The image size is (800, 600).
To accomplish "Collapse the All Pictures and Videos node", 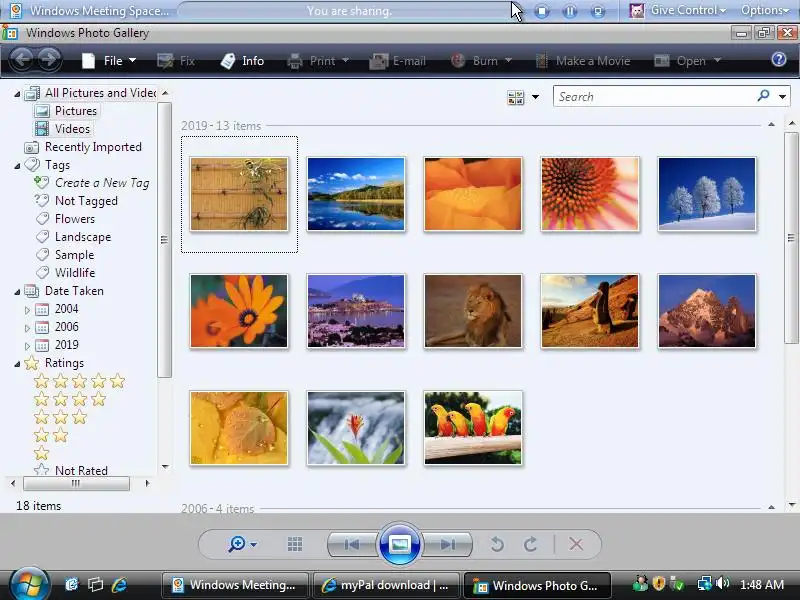I will click(17, 94).
